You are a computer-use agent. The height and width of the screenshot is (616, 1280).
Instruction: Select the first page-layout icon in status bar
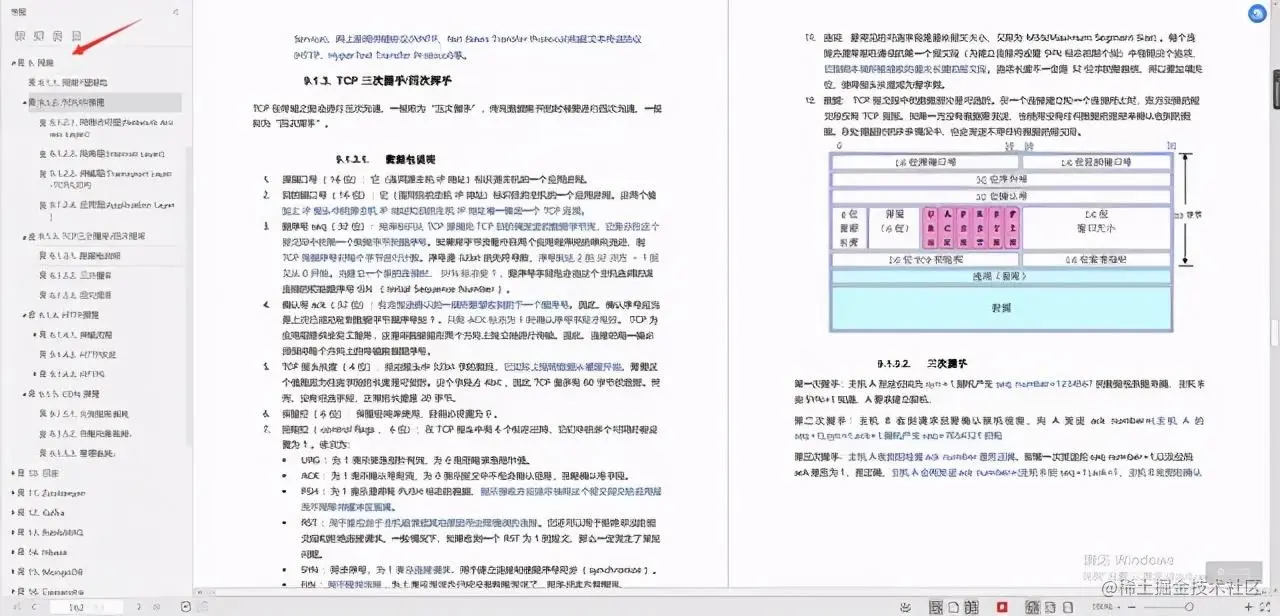(935, 607)
